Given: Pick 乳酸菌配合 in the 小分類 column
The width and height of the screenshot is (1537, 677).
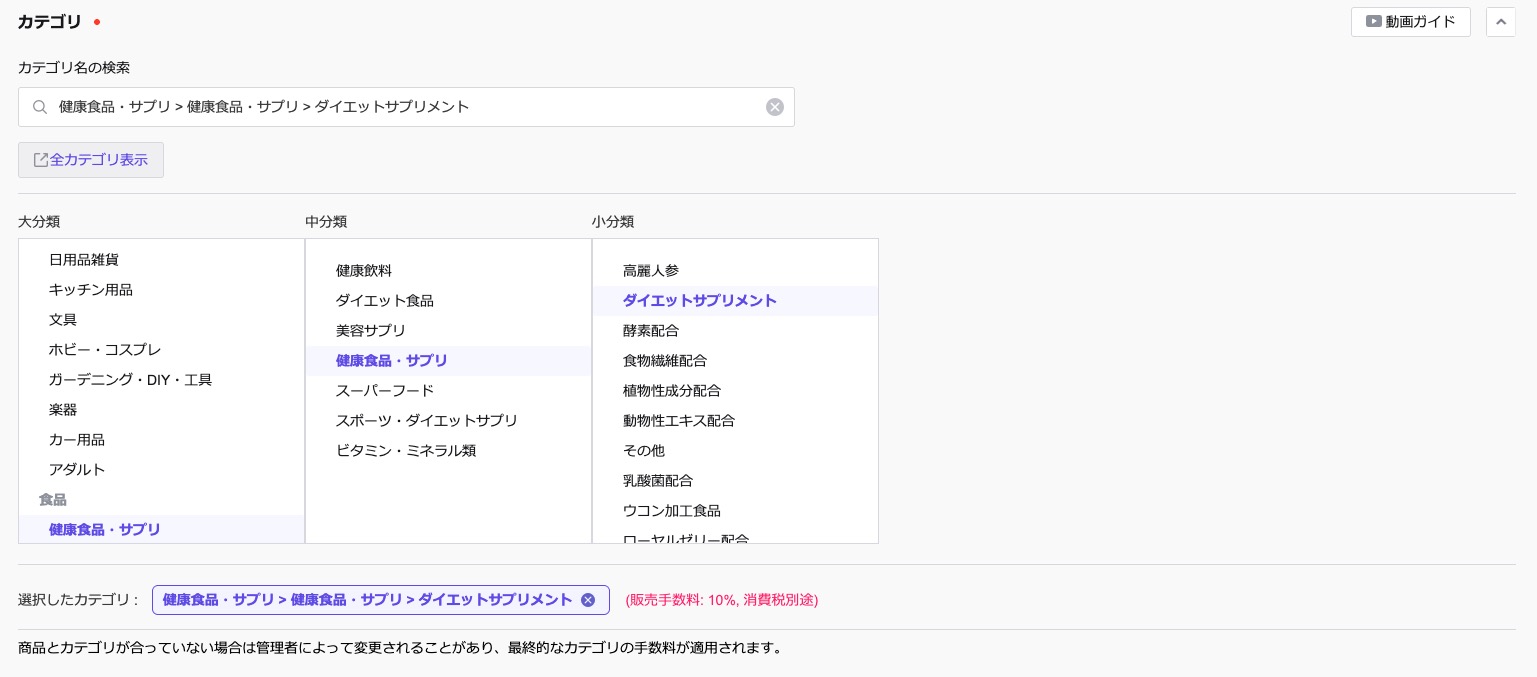Looking at the screenshot, I should click(658, 481).
